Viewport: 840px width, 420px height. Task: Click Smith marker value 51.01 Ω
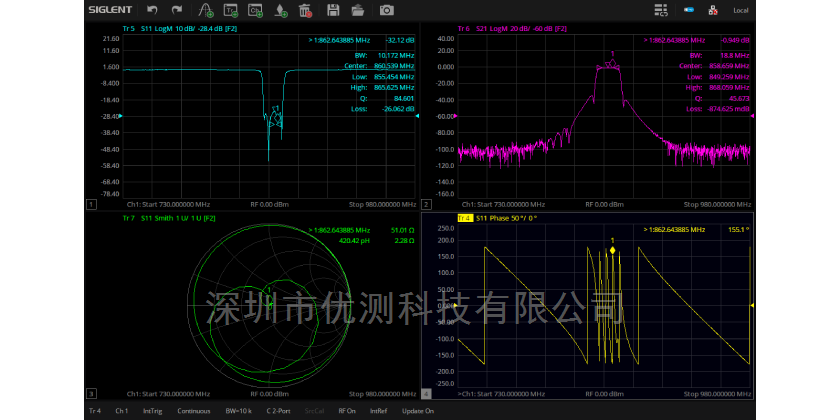click(x=403, y=230)
